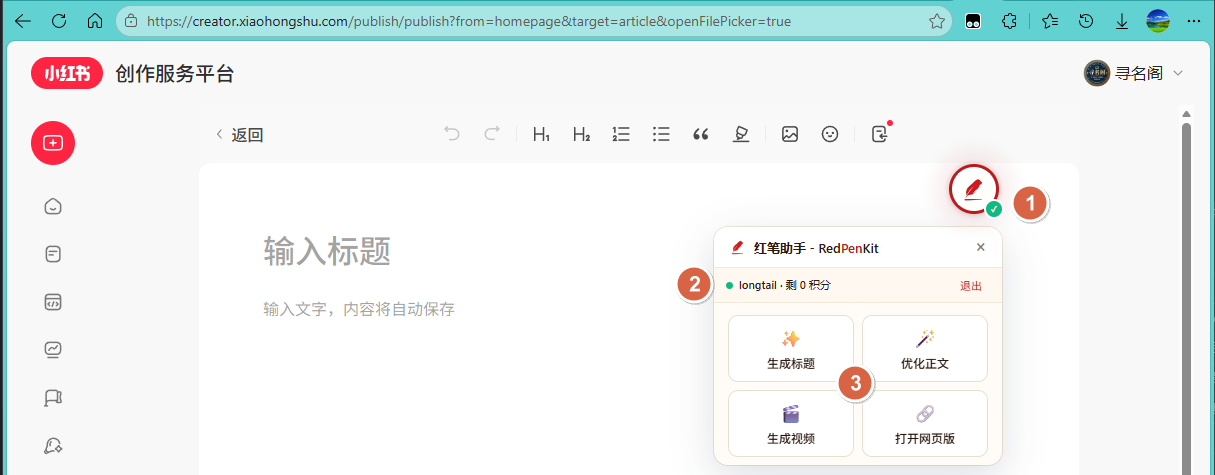Go to browser home page icon
Screen dimensions: 1215x475
click(x=95, y=20)
